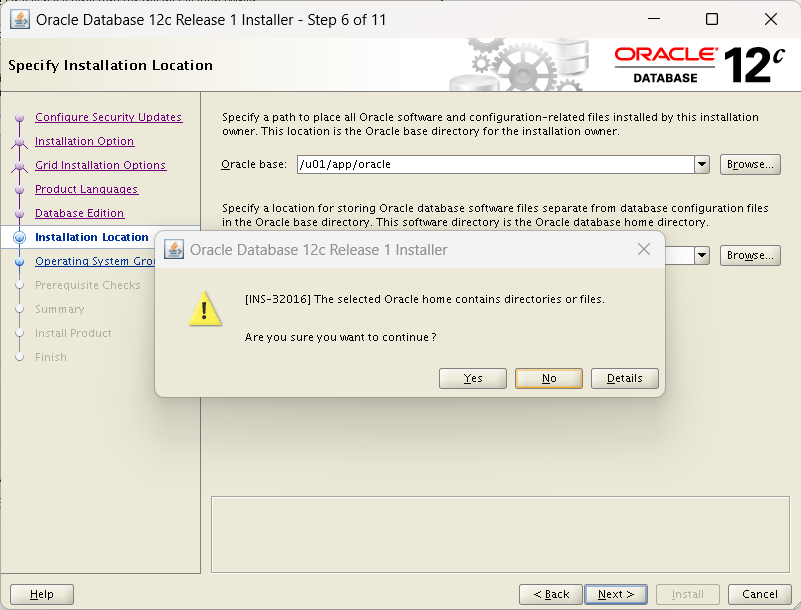Click the No button in warning dialog
Viewport: 801px width, 610px height.
point(549,378)
